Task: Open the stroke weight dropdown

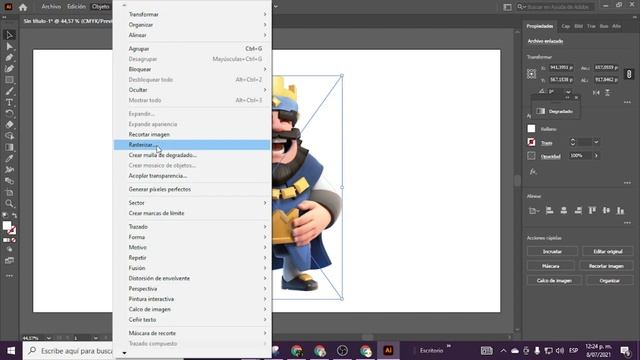Action: coord(596,142)
